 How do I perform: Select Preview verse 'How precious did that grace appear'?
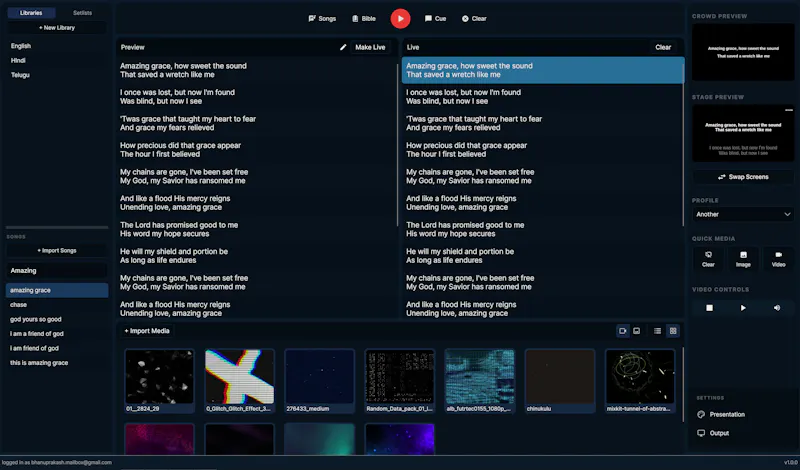[x=256, y=150]
